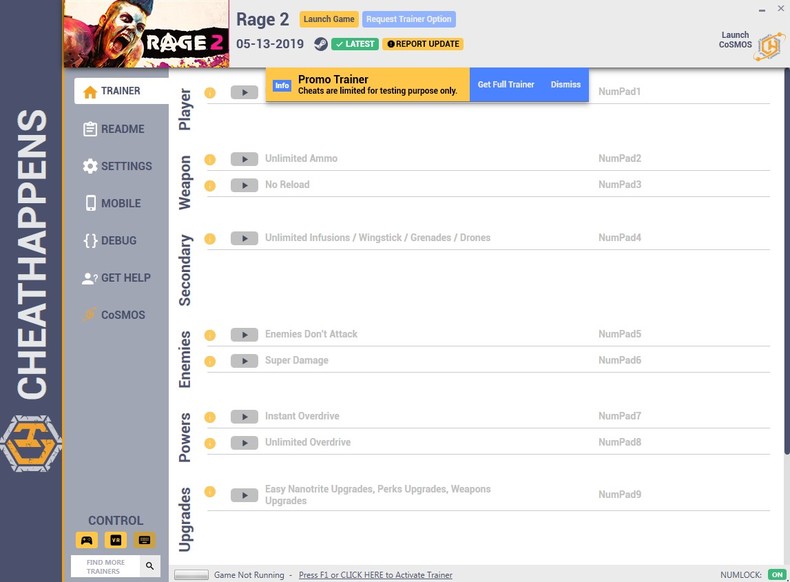Activate the No Reload cheat toggle
The height and width of the screenshot is (582, 790).
[x=244, y=185]
